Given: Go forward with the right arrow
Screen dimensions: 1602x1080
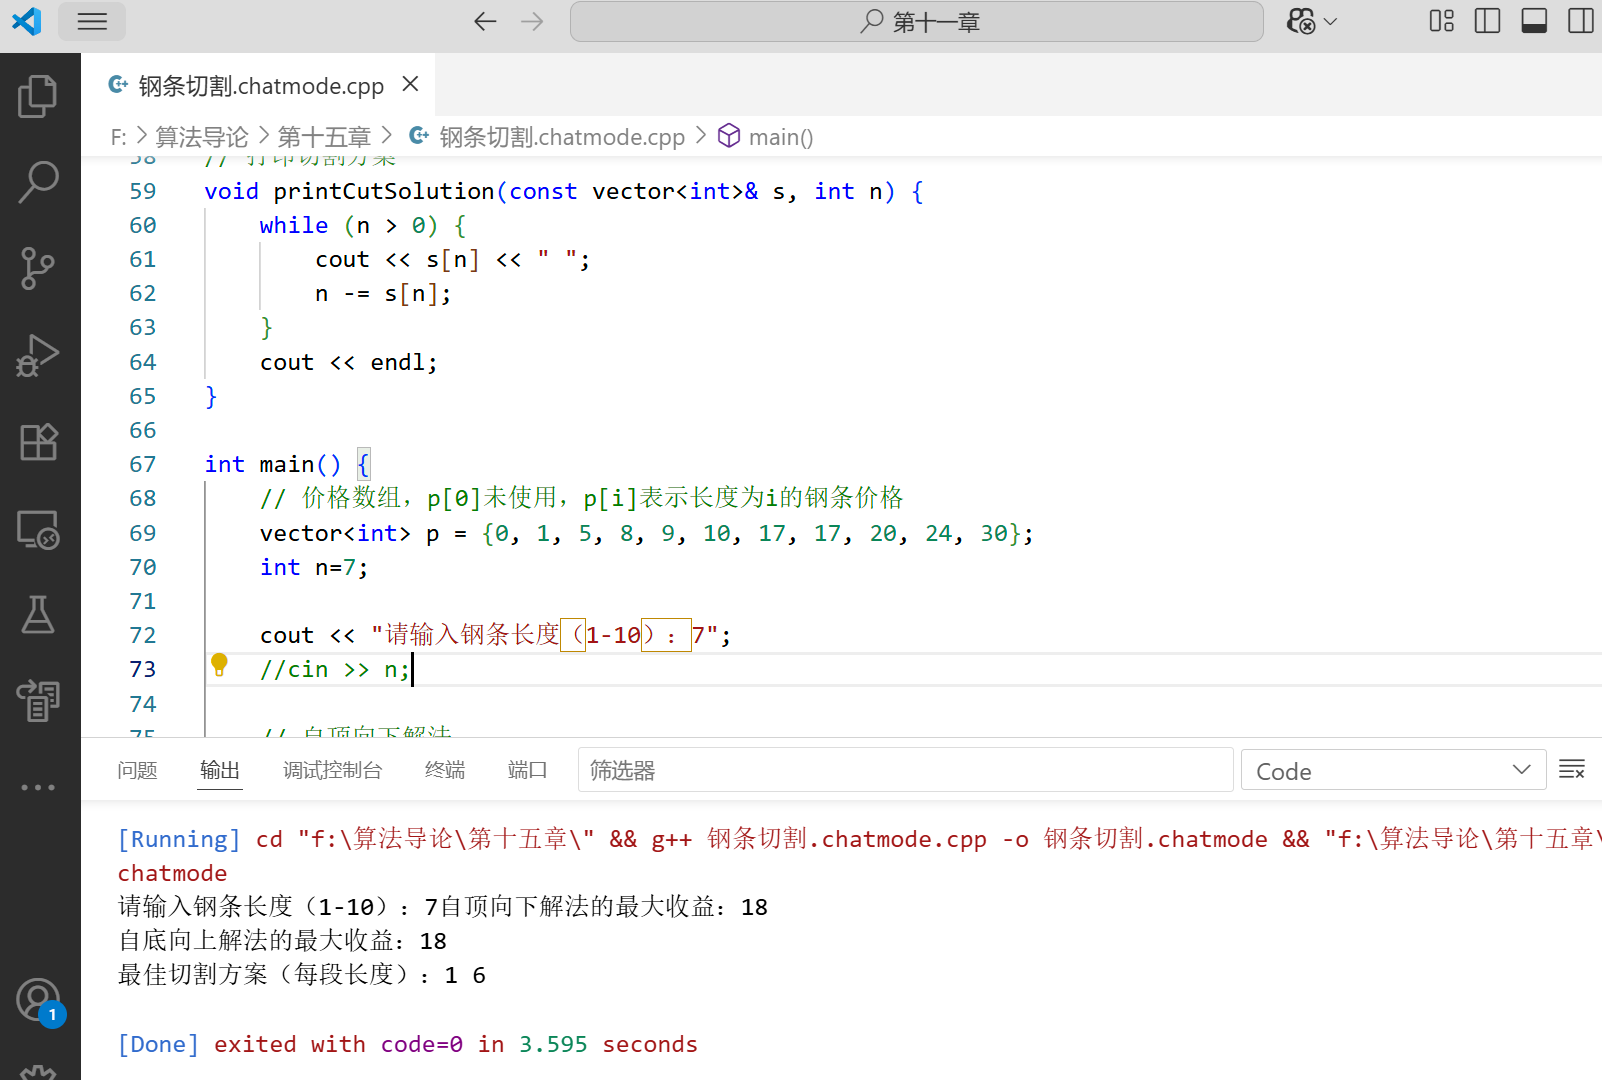Looking at the screenshot, I should tap(532, 21).
